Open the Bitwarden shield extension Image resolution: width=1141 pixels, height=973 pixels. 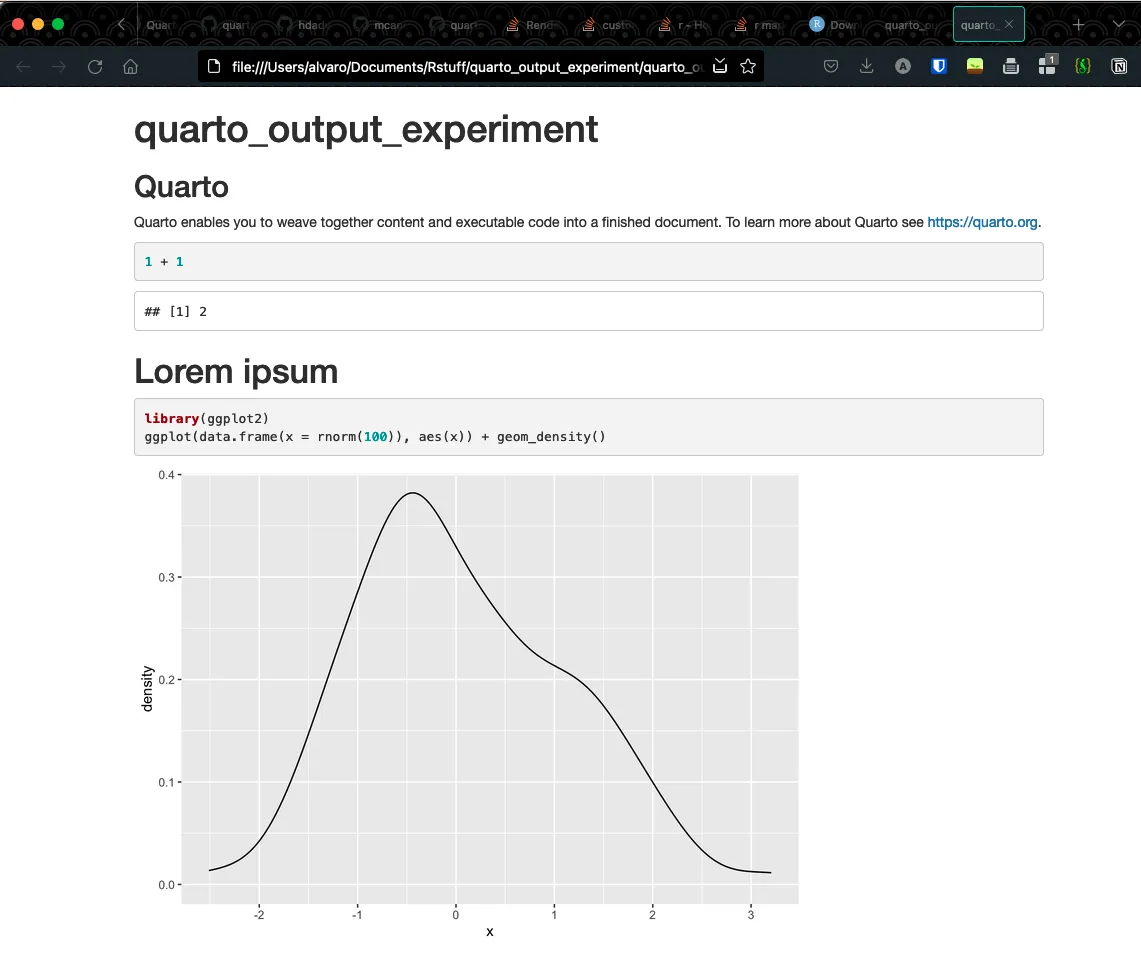tap(939, 67)
